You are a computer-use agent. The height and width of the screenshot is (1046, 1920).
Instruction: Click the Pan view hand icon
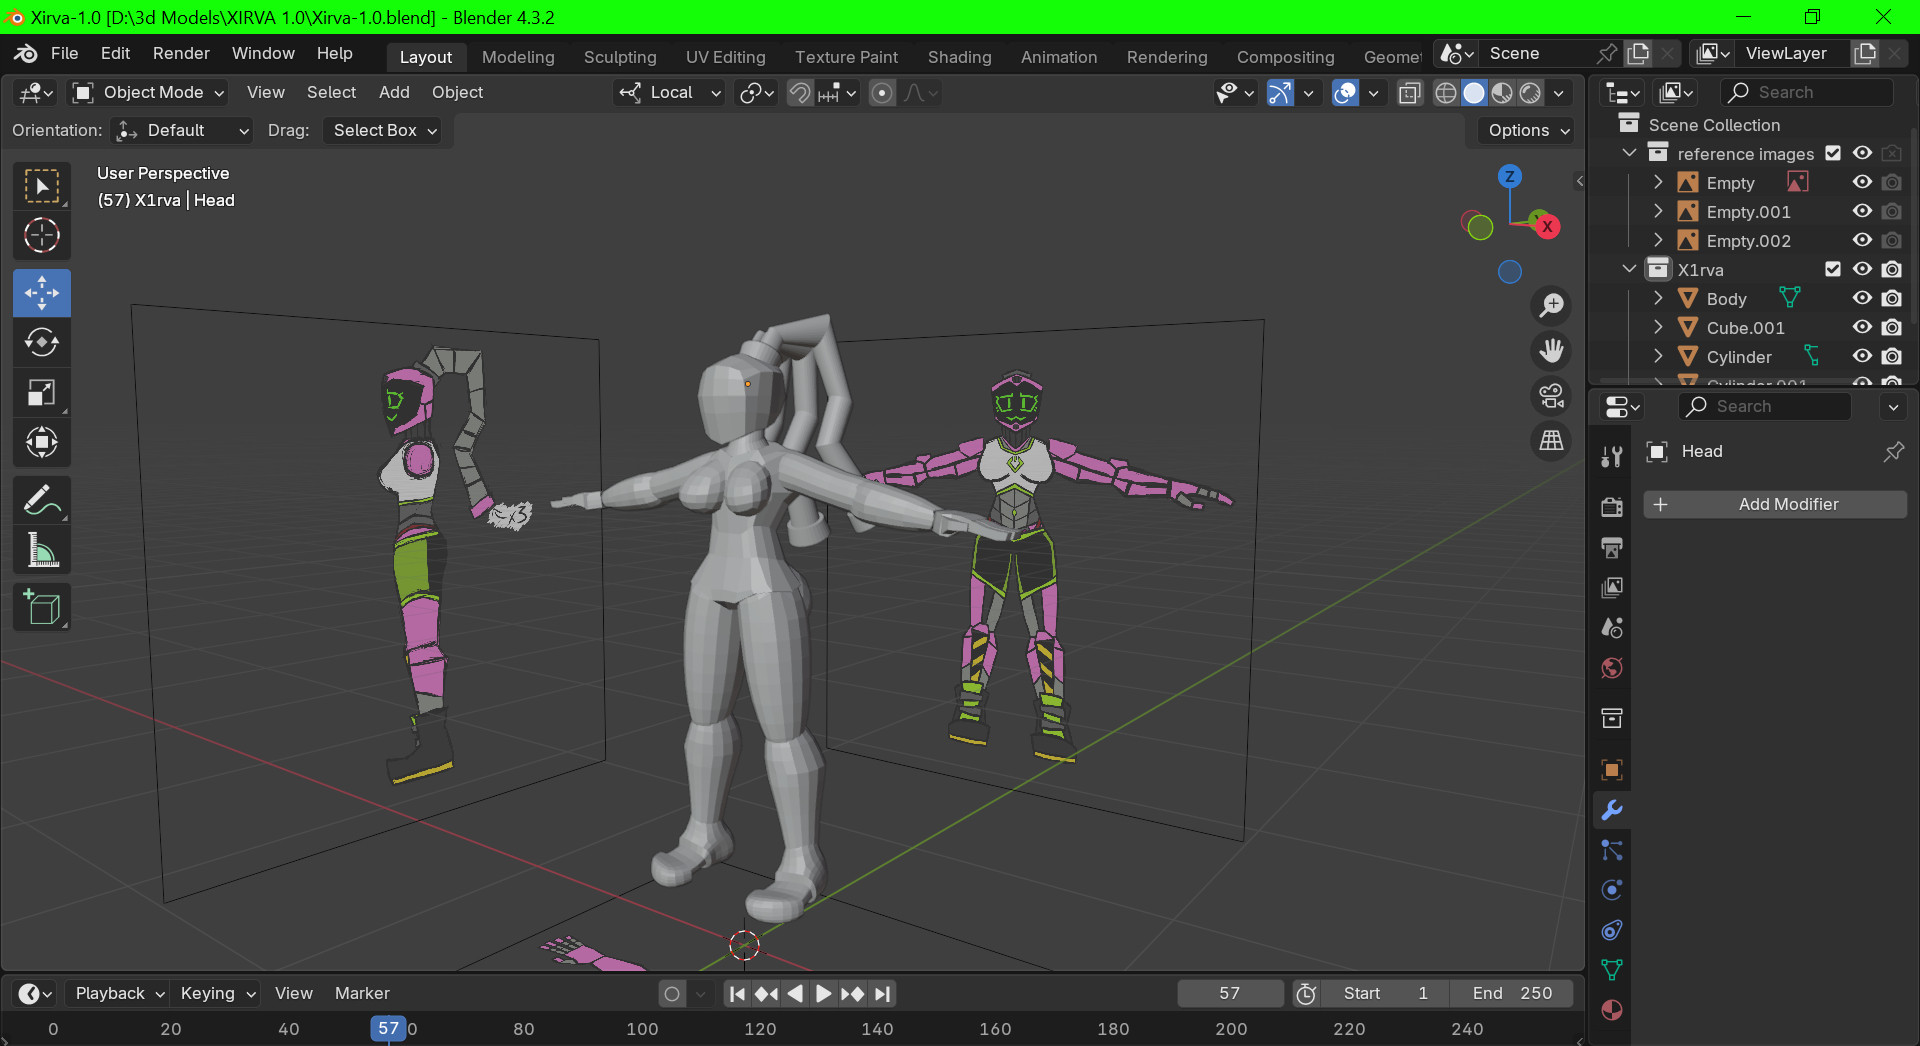click(x=1551, y=351)
